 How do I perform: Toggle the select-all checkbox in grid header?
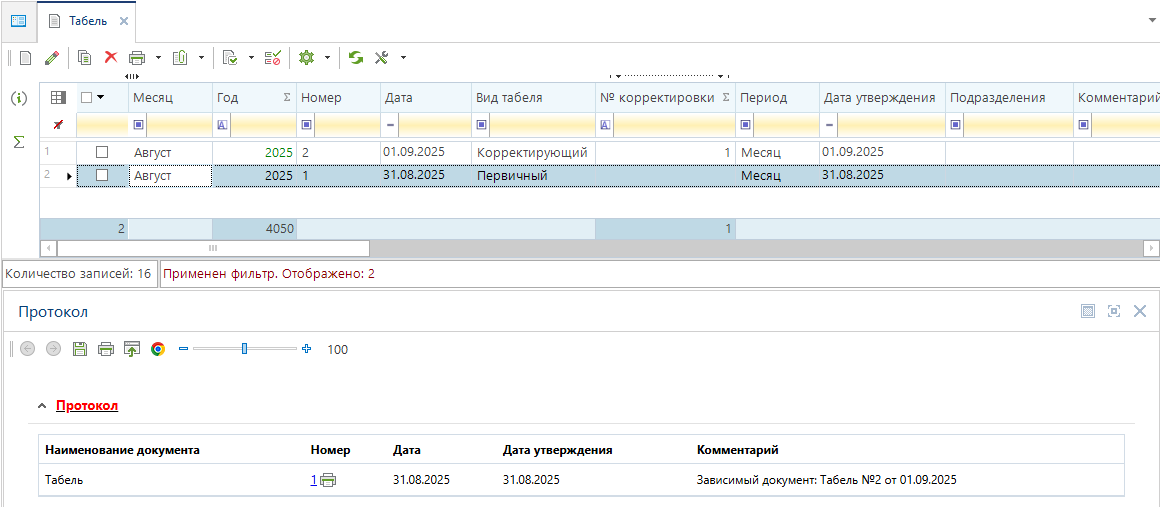(x=87, y=97)
